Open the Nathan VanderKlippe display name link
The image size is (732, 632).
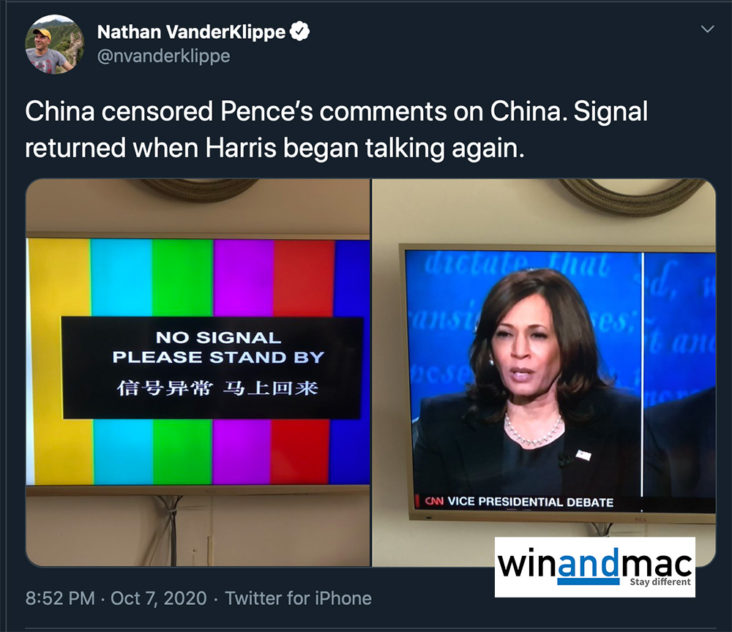point(191,32)
